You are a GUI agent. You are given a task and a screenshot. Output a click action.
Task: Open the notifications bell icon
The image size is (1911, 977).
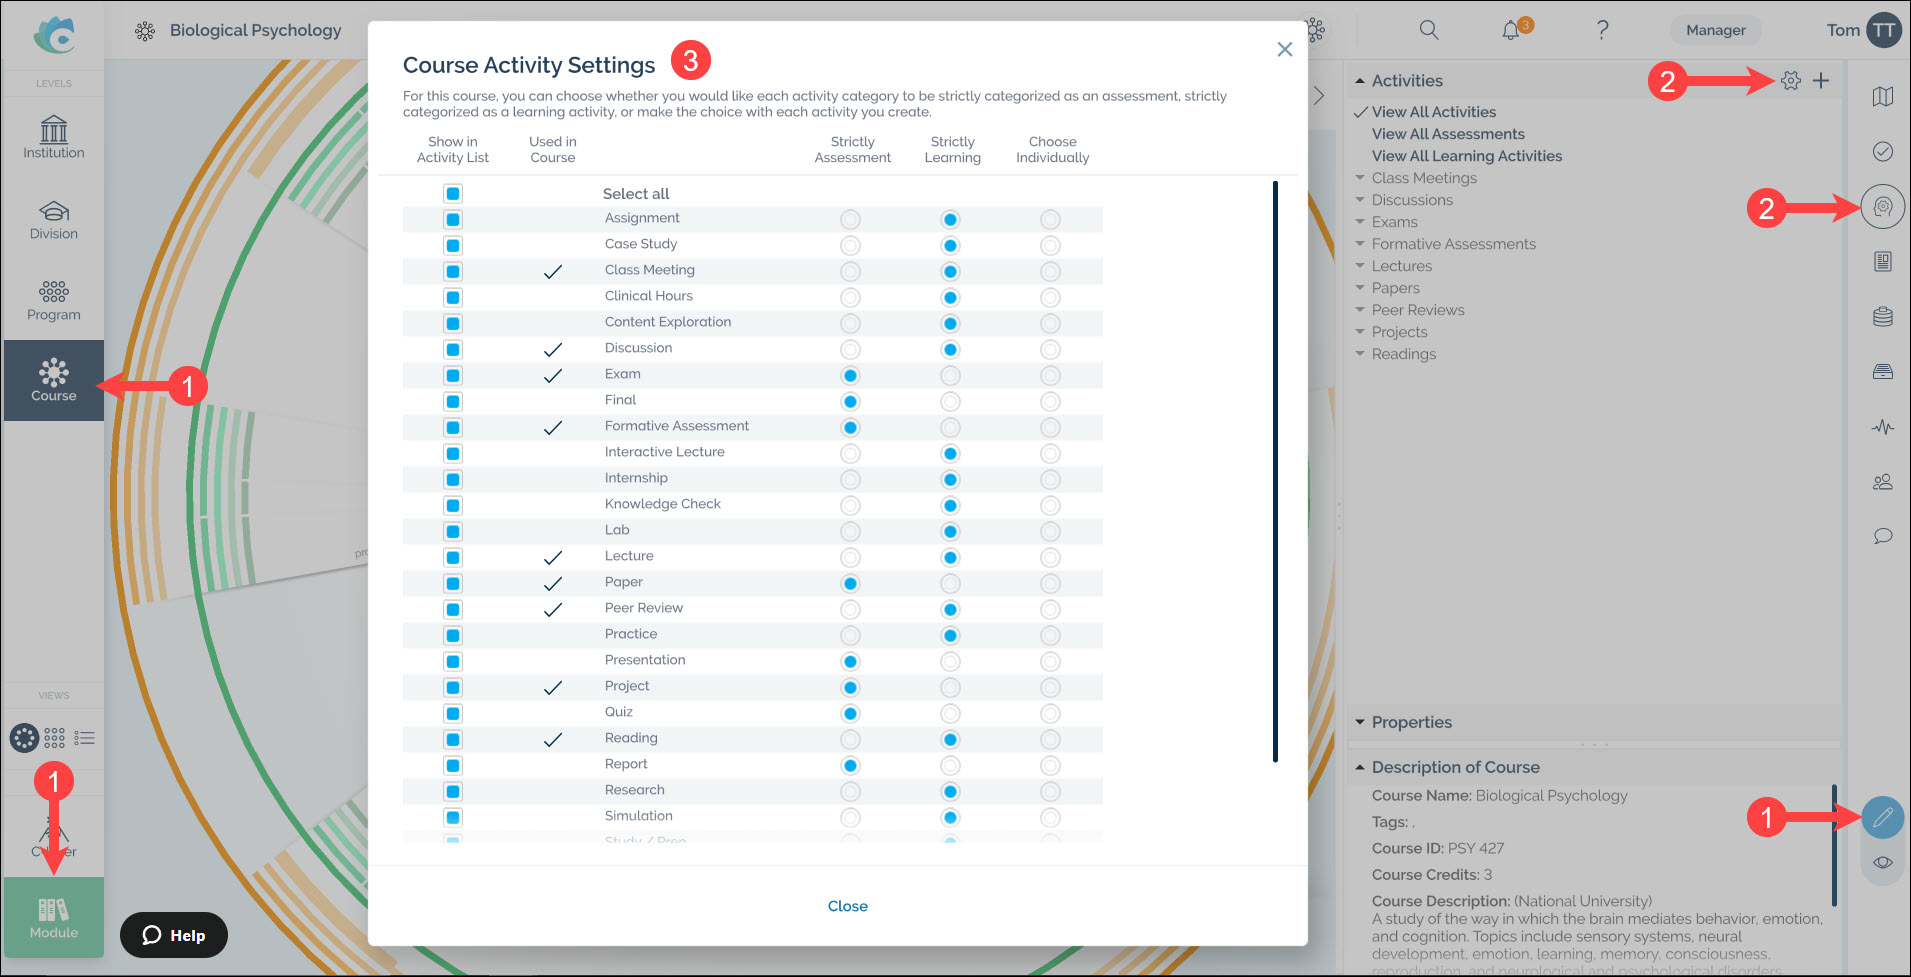pos(1512,30)
